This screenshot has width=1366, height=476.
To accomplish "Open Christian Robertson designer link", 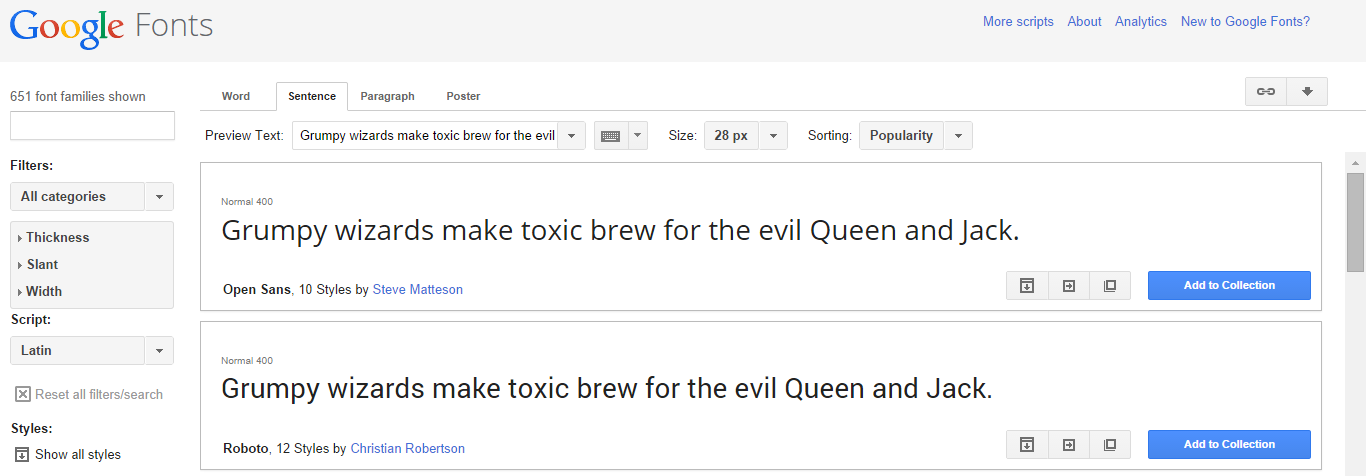I will tap(408, 448).
